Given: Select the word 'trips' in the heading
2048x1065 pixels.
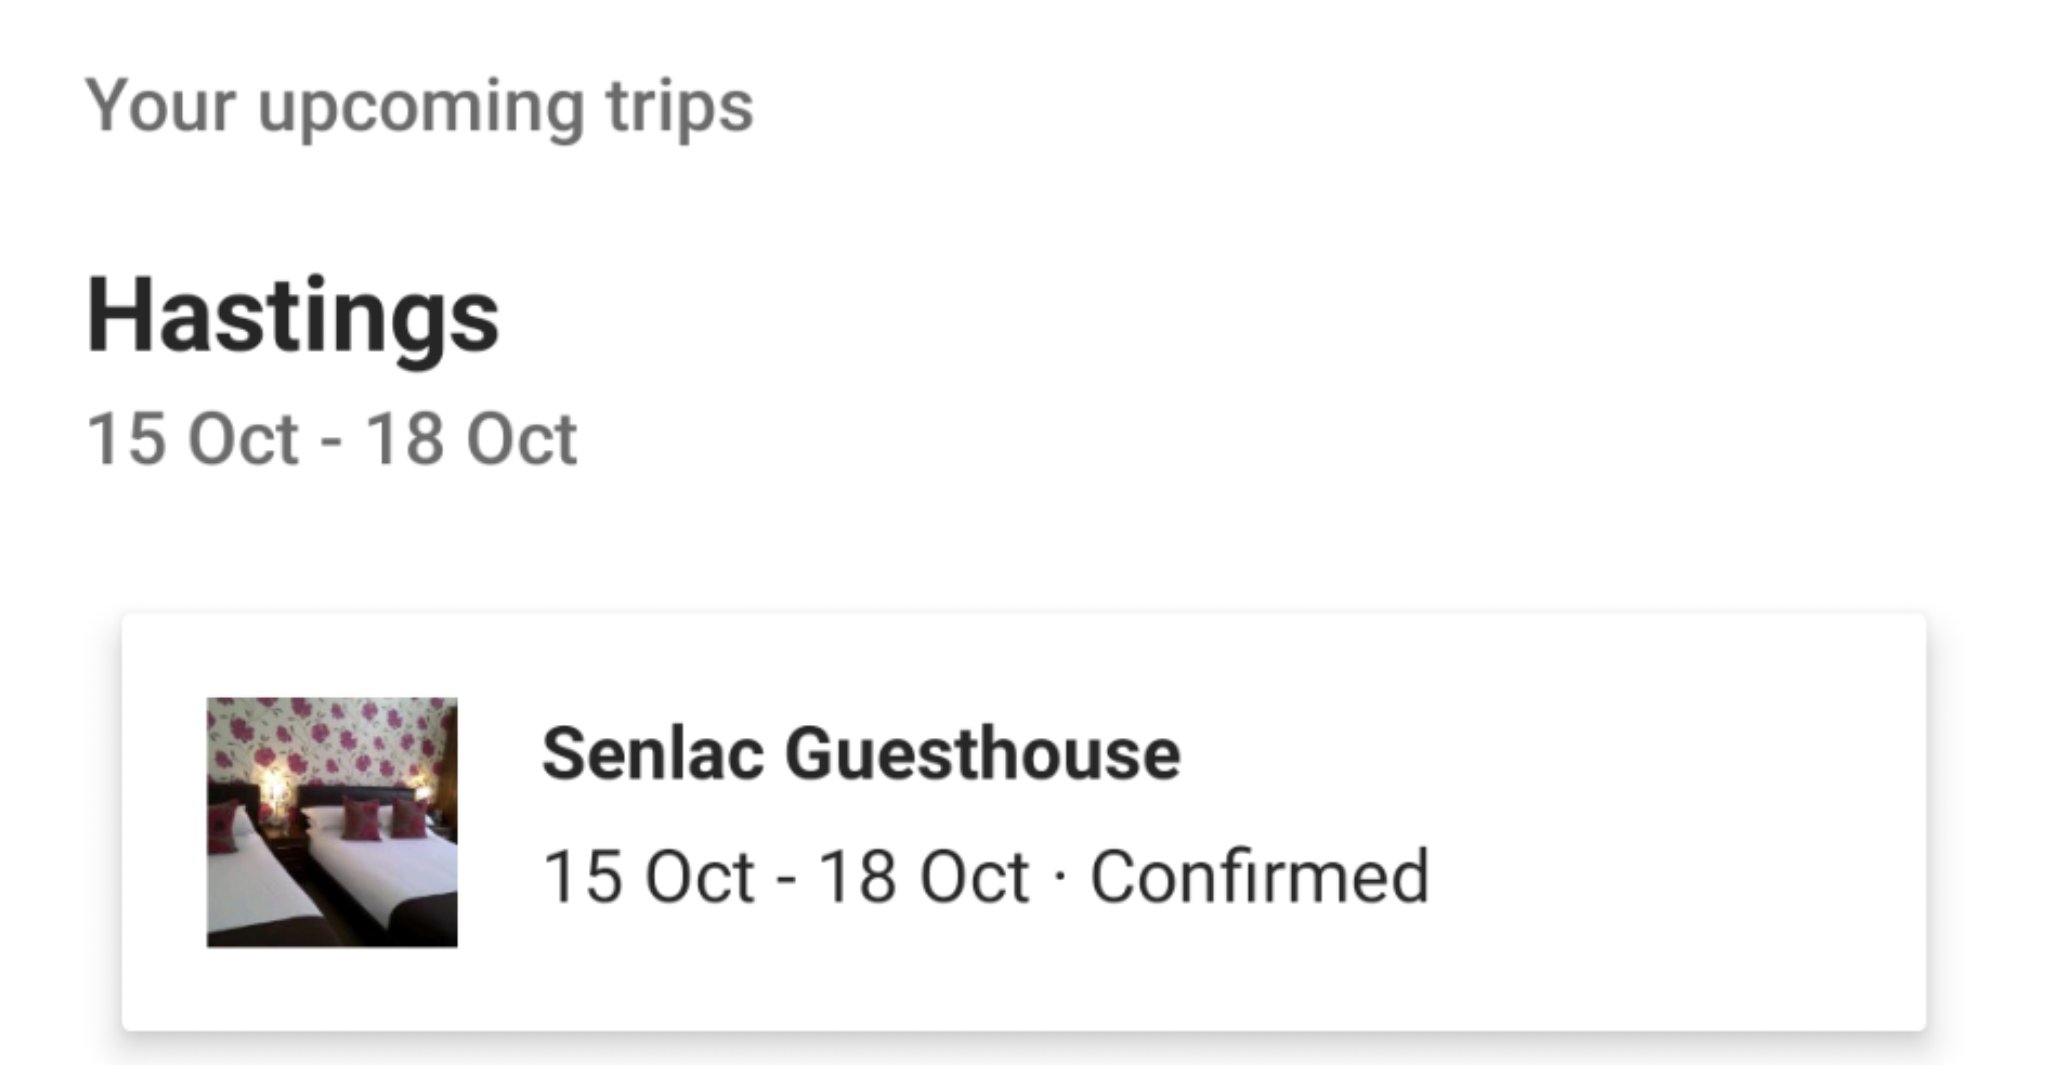Looking at the screenshot, I should click(x=679, y=106).
